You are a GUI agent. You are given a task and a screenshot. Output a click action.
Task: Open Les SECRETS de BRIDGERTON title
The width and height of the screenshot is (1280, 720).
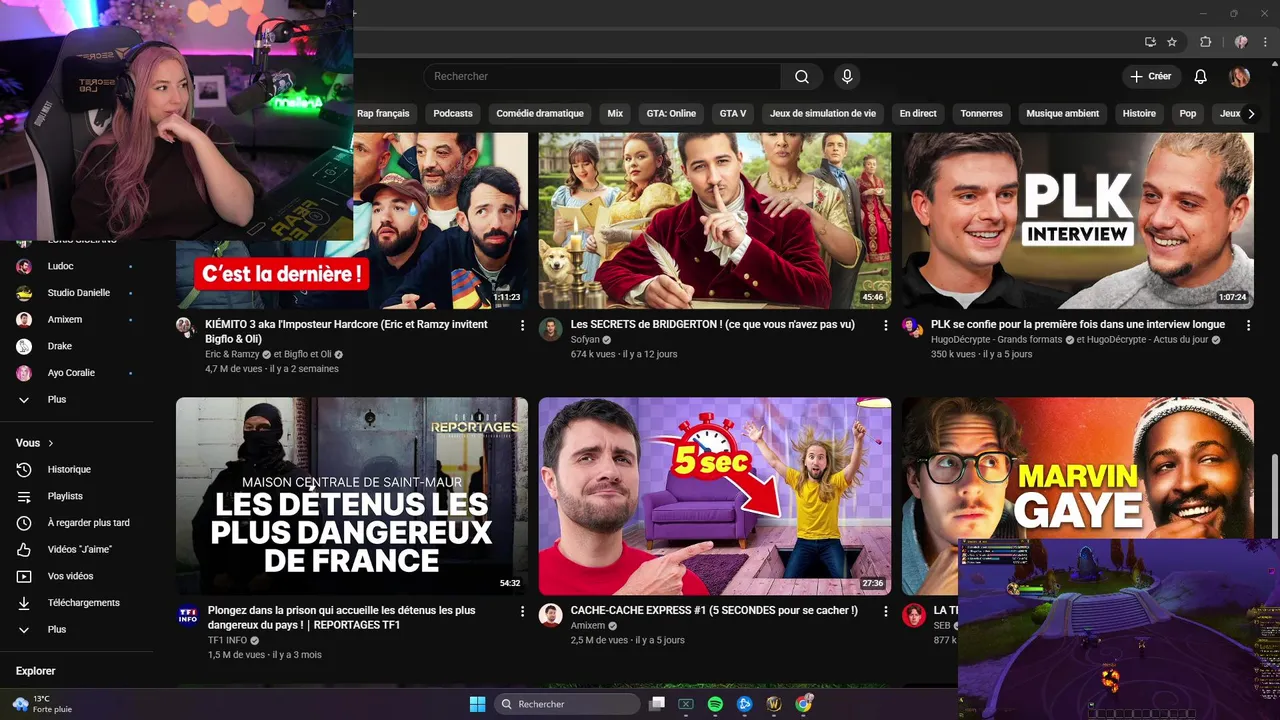(x=712, y=325)
